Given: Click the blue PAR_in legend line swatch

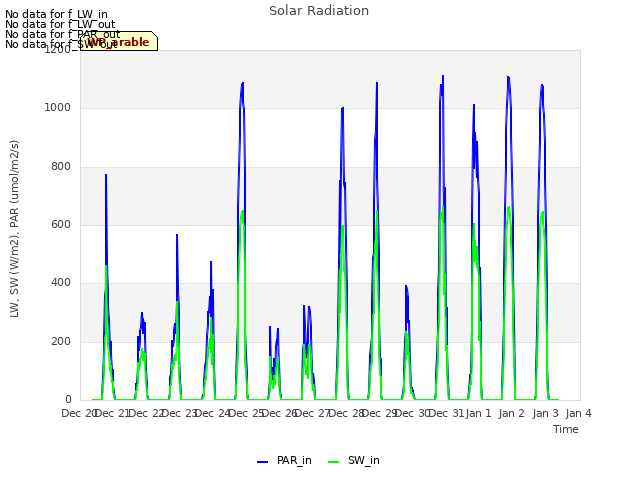Looking at the screenshot, I should [262, 462].
